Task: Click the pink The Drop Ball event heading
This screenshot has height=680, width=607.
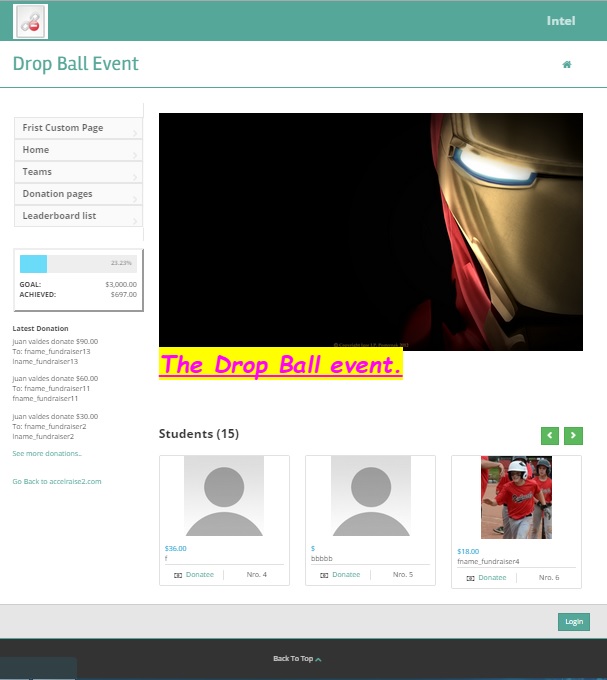Action: [x=281, y=364]
